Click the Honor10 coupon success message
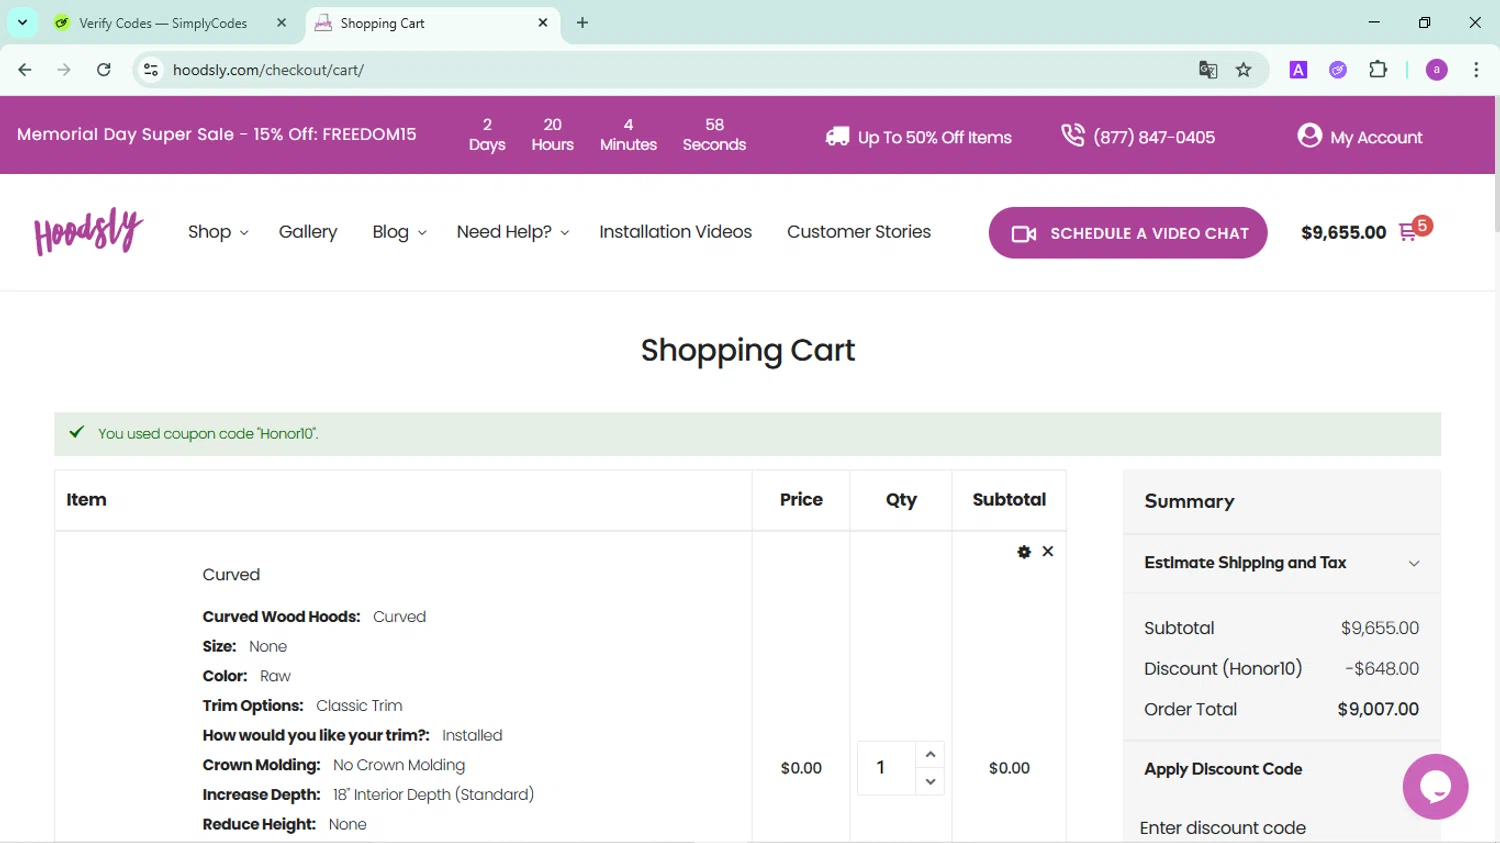 747,434
